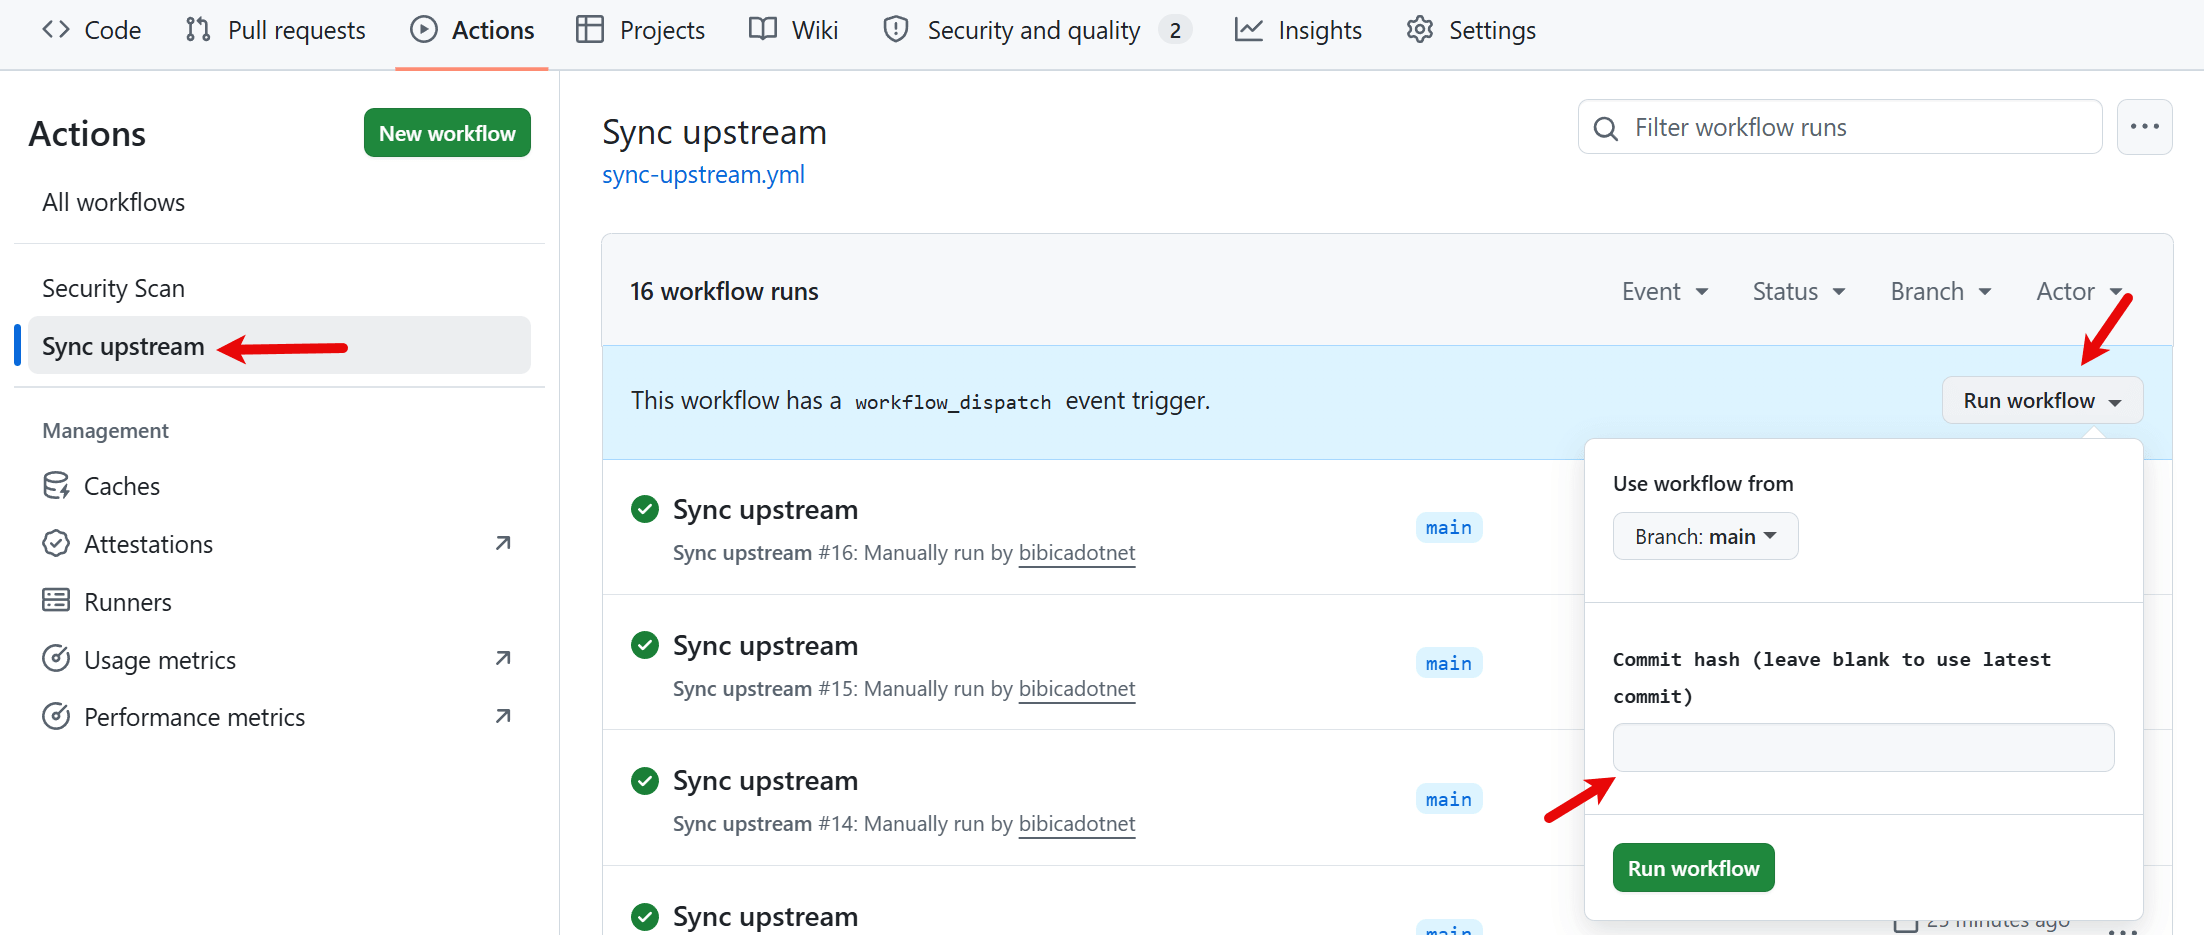The height and width of the screenshot is (935, 2204).
Task: Expand the Status filter dropdown
Action: point(1798,291)
